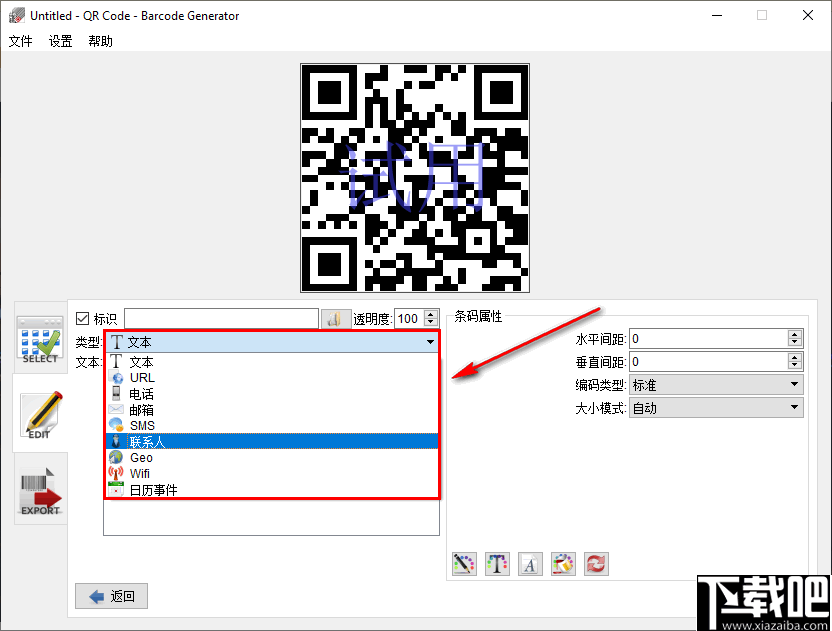Open the 帮助 menu
Image resolution: width=832 pixels, height=631 pixels.
(99, 42)
